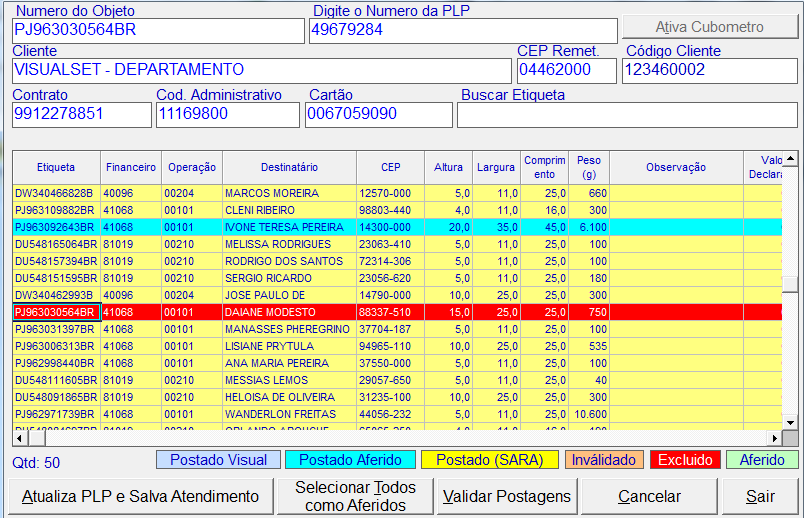The image size is (804, 518).
Task: Click the Cliente field VISUALSET - DEPARTAMENTO
Action: pos(262,71)
